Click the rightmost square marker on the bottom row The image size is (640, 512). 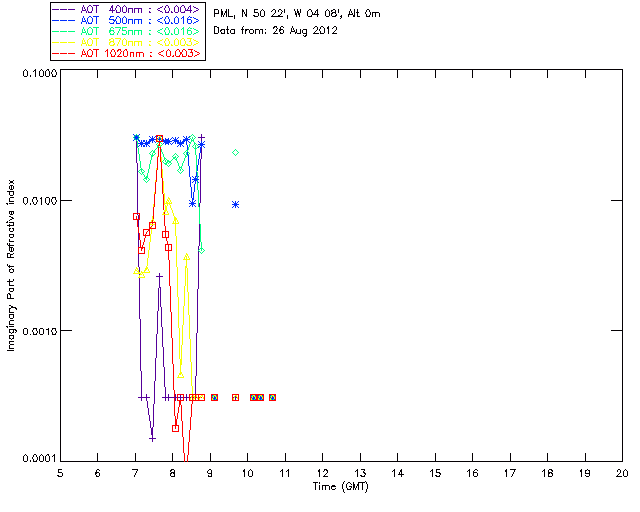pos(273,398)
